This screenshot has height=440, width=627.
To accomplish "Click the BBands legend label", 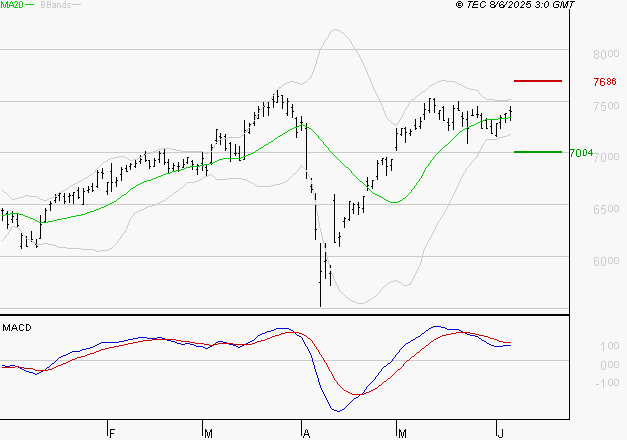I will point(56,5).
